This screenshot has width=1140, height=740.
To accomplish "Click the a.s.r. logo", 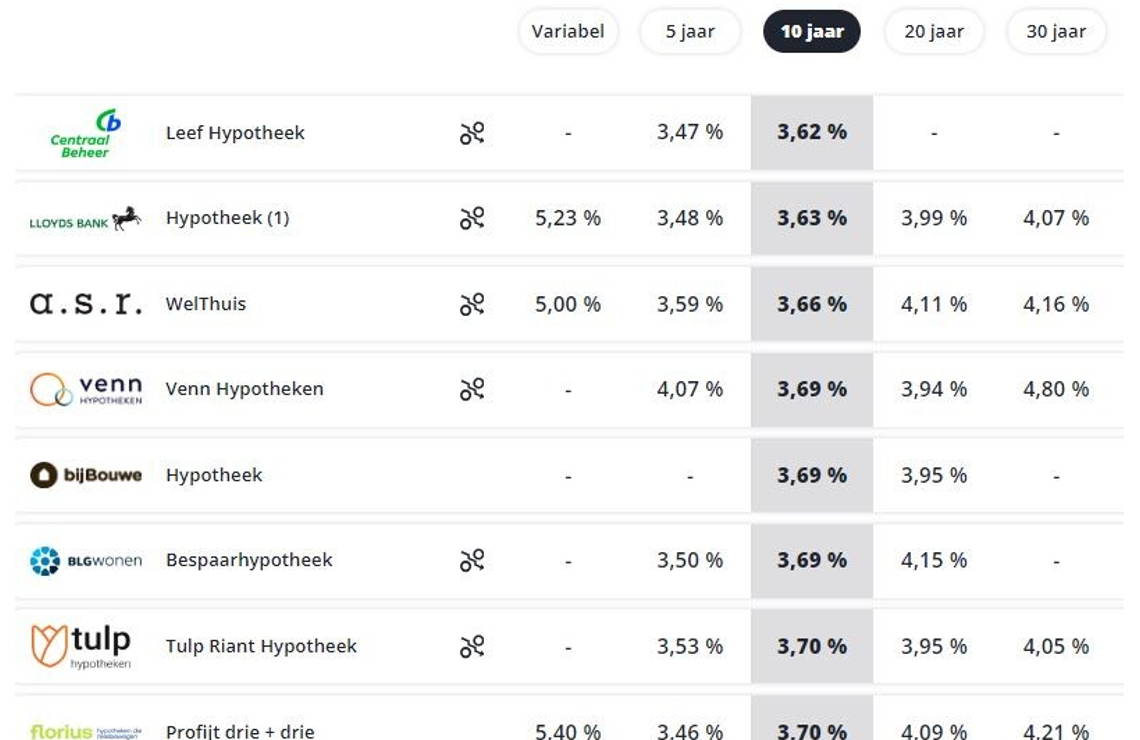I will (x=85, y=304).
